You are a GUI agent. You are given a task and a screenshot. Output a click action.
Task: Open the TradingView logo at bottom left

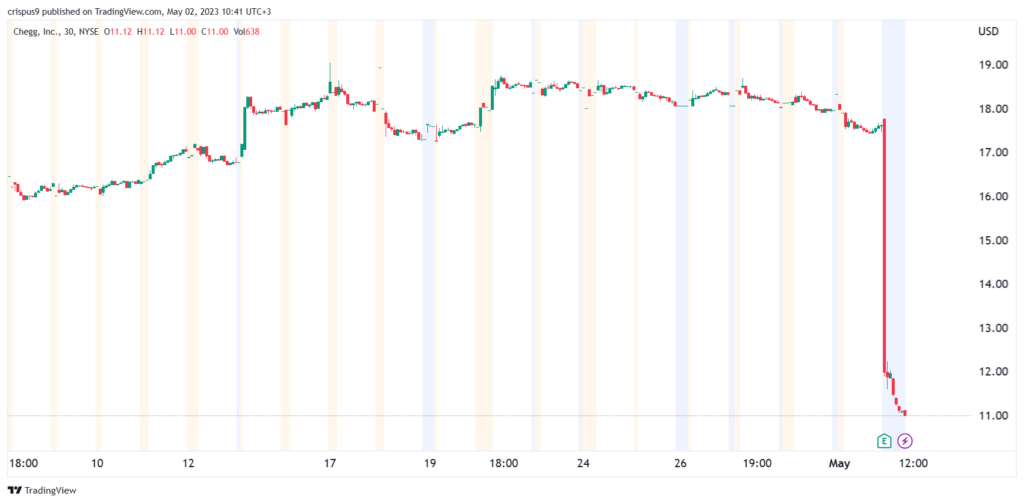click(x=41, y=491)
